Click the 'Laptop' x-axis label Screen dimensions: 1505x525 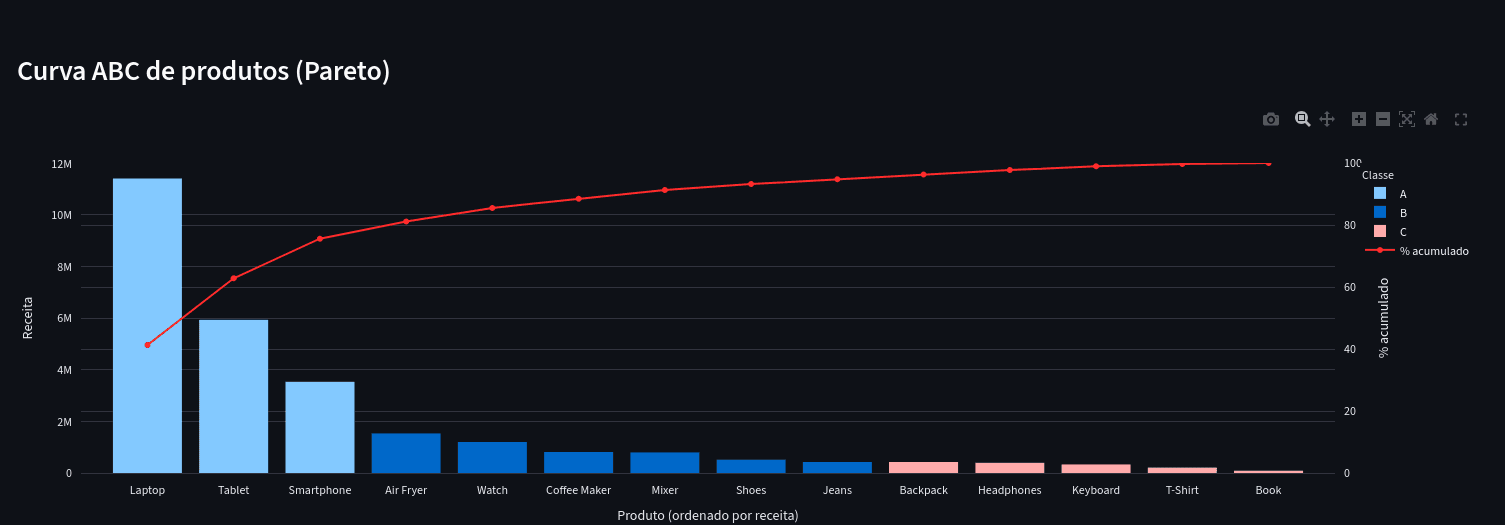coord(147,490)
